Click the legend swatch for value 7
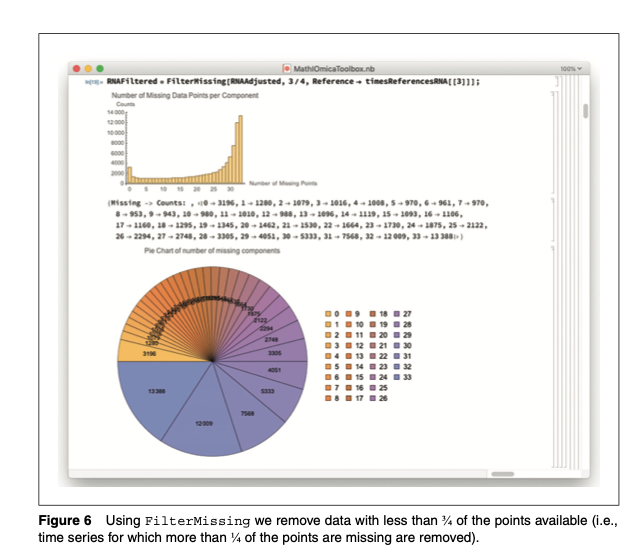This screenshot has height=557, width=631. click(x=328, y=388)
